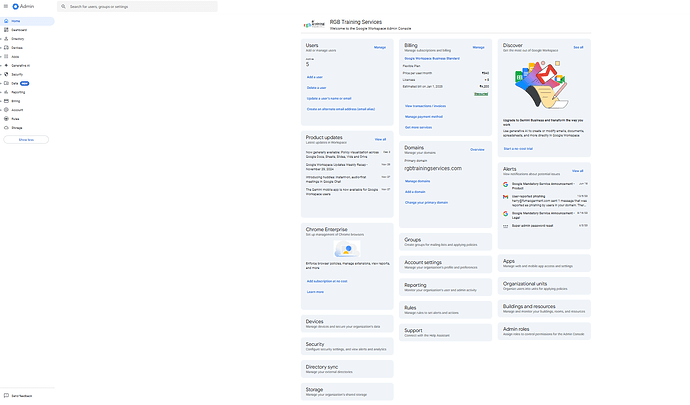Click the Google icon on Legal announcement alert
This screenshot has width=690, height=405.
click(x=506, y=214)
